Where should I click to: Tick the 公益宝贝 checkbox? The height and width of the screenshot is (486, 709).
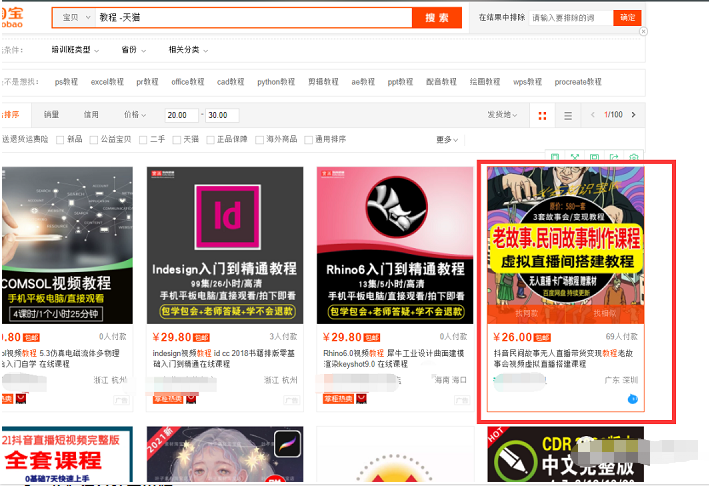pyautogui.click(x=94, y=140)
